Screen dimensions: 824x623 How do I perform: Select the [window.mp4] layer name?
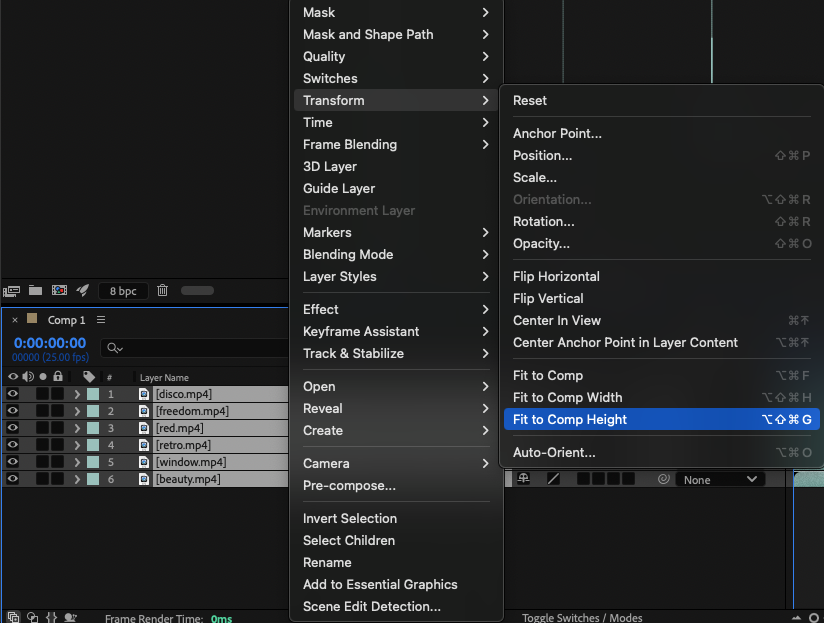point(191,462)
